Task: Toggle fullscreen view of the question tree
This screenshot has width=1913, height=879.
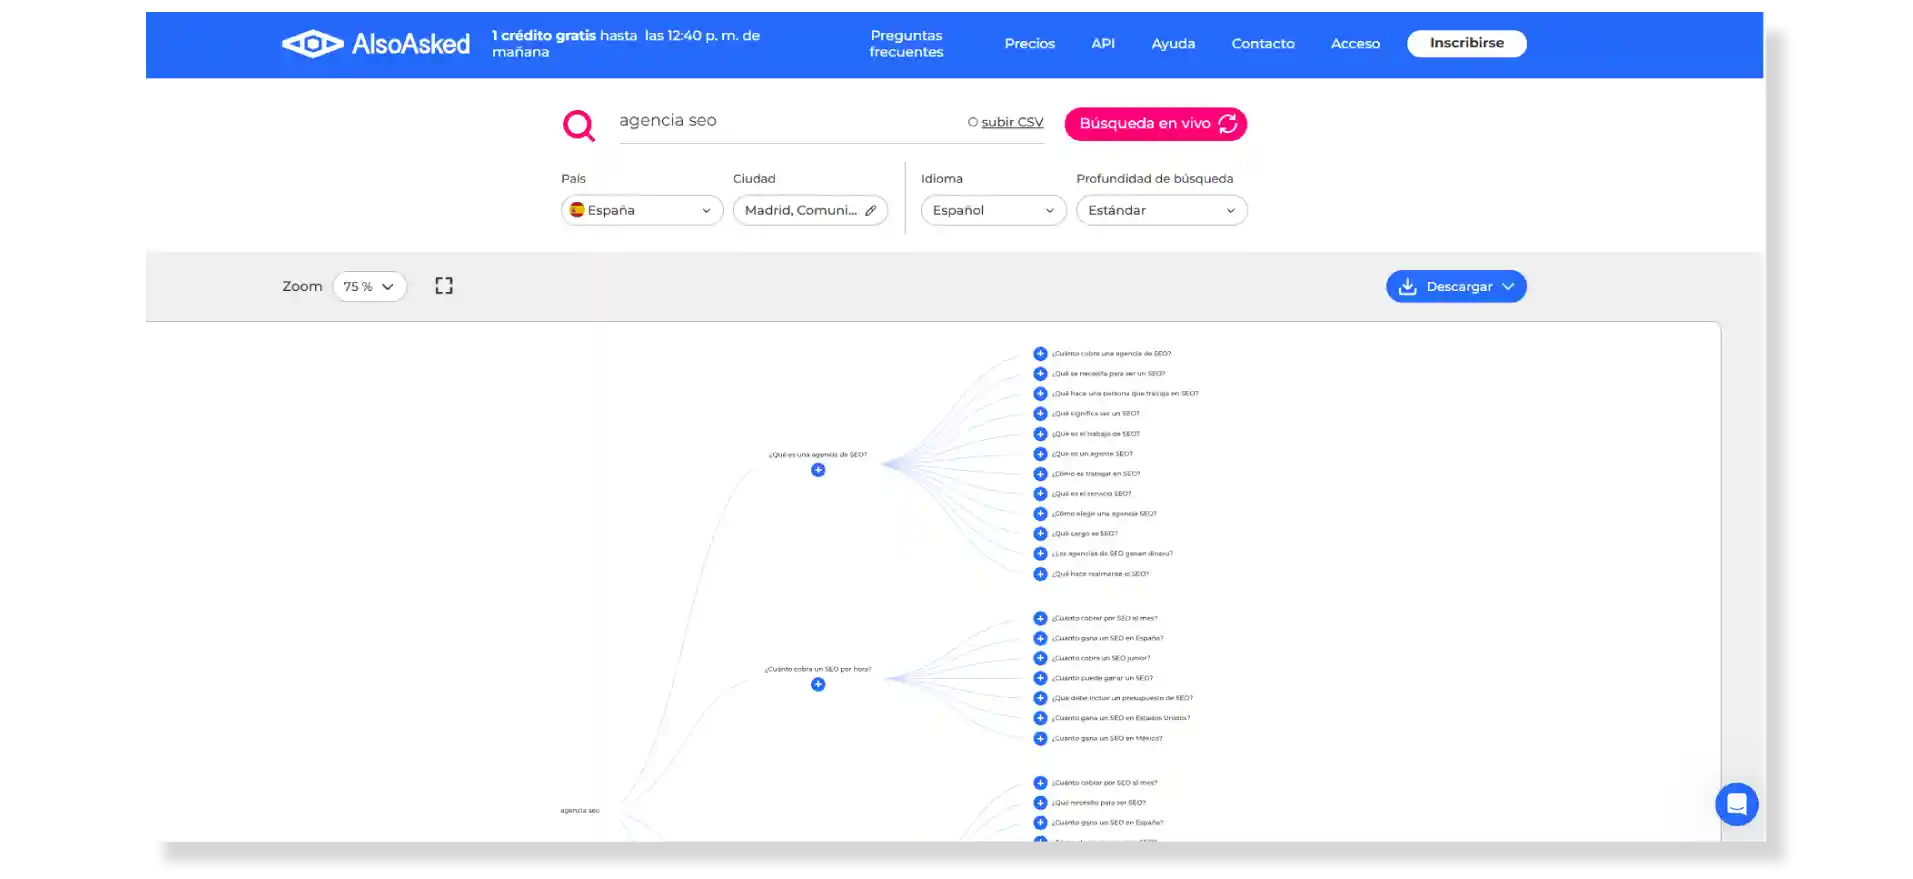Action: (x=444, y=286)
